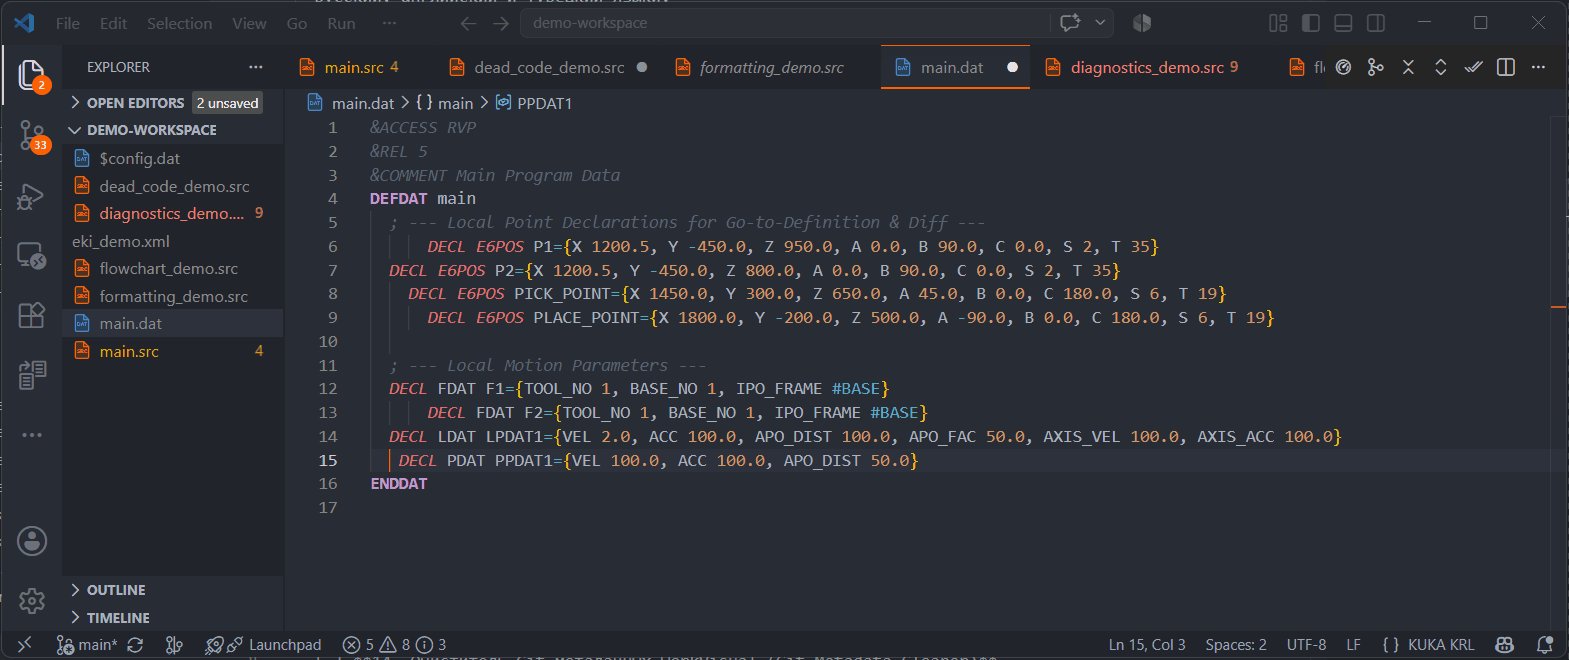Show additional views ellipsis in activity bar
Viewport: 1569px width, 660px height.
32,435
